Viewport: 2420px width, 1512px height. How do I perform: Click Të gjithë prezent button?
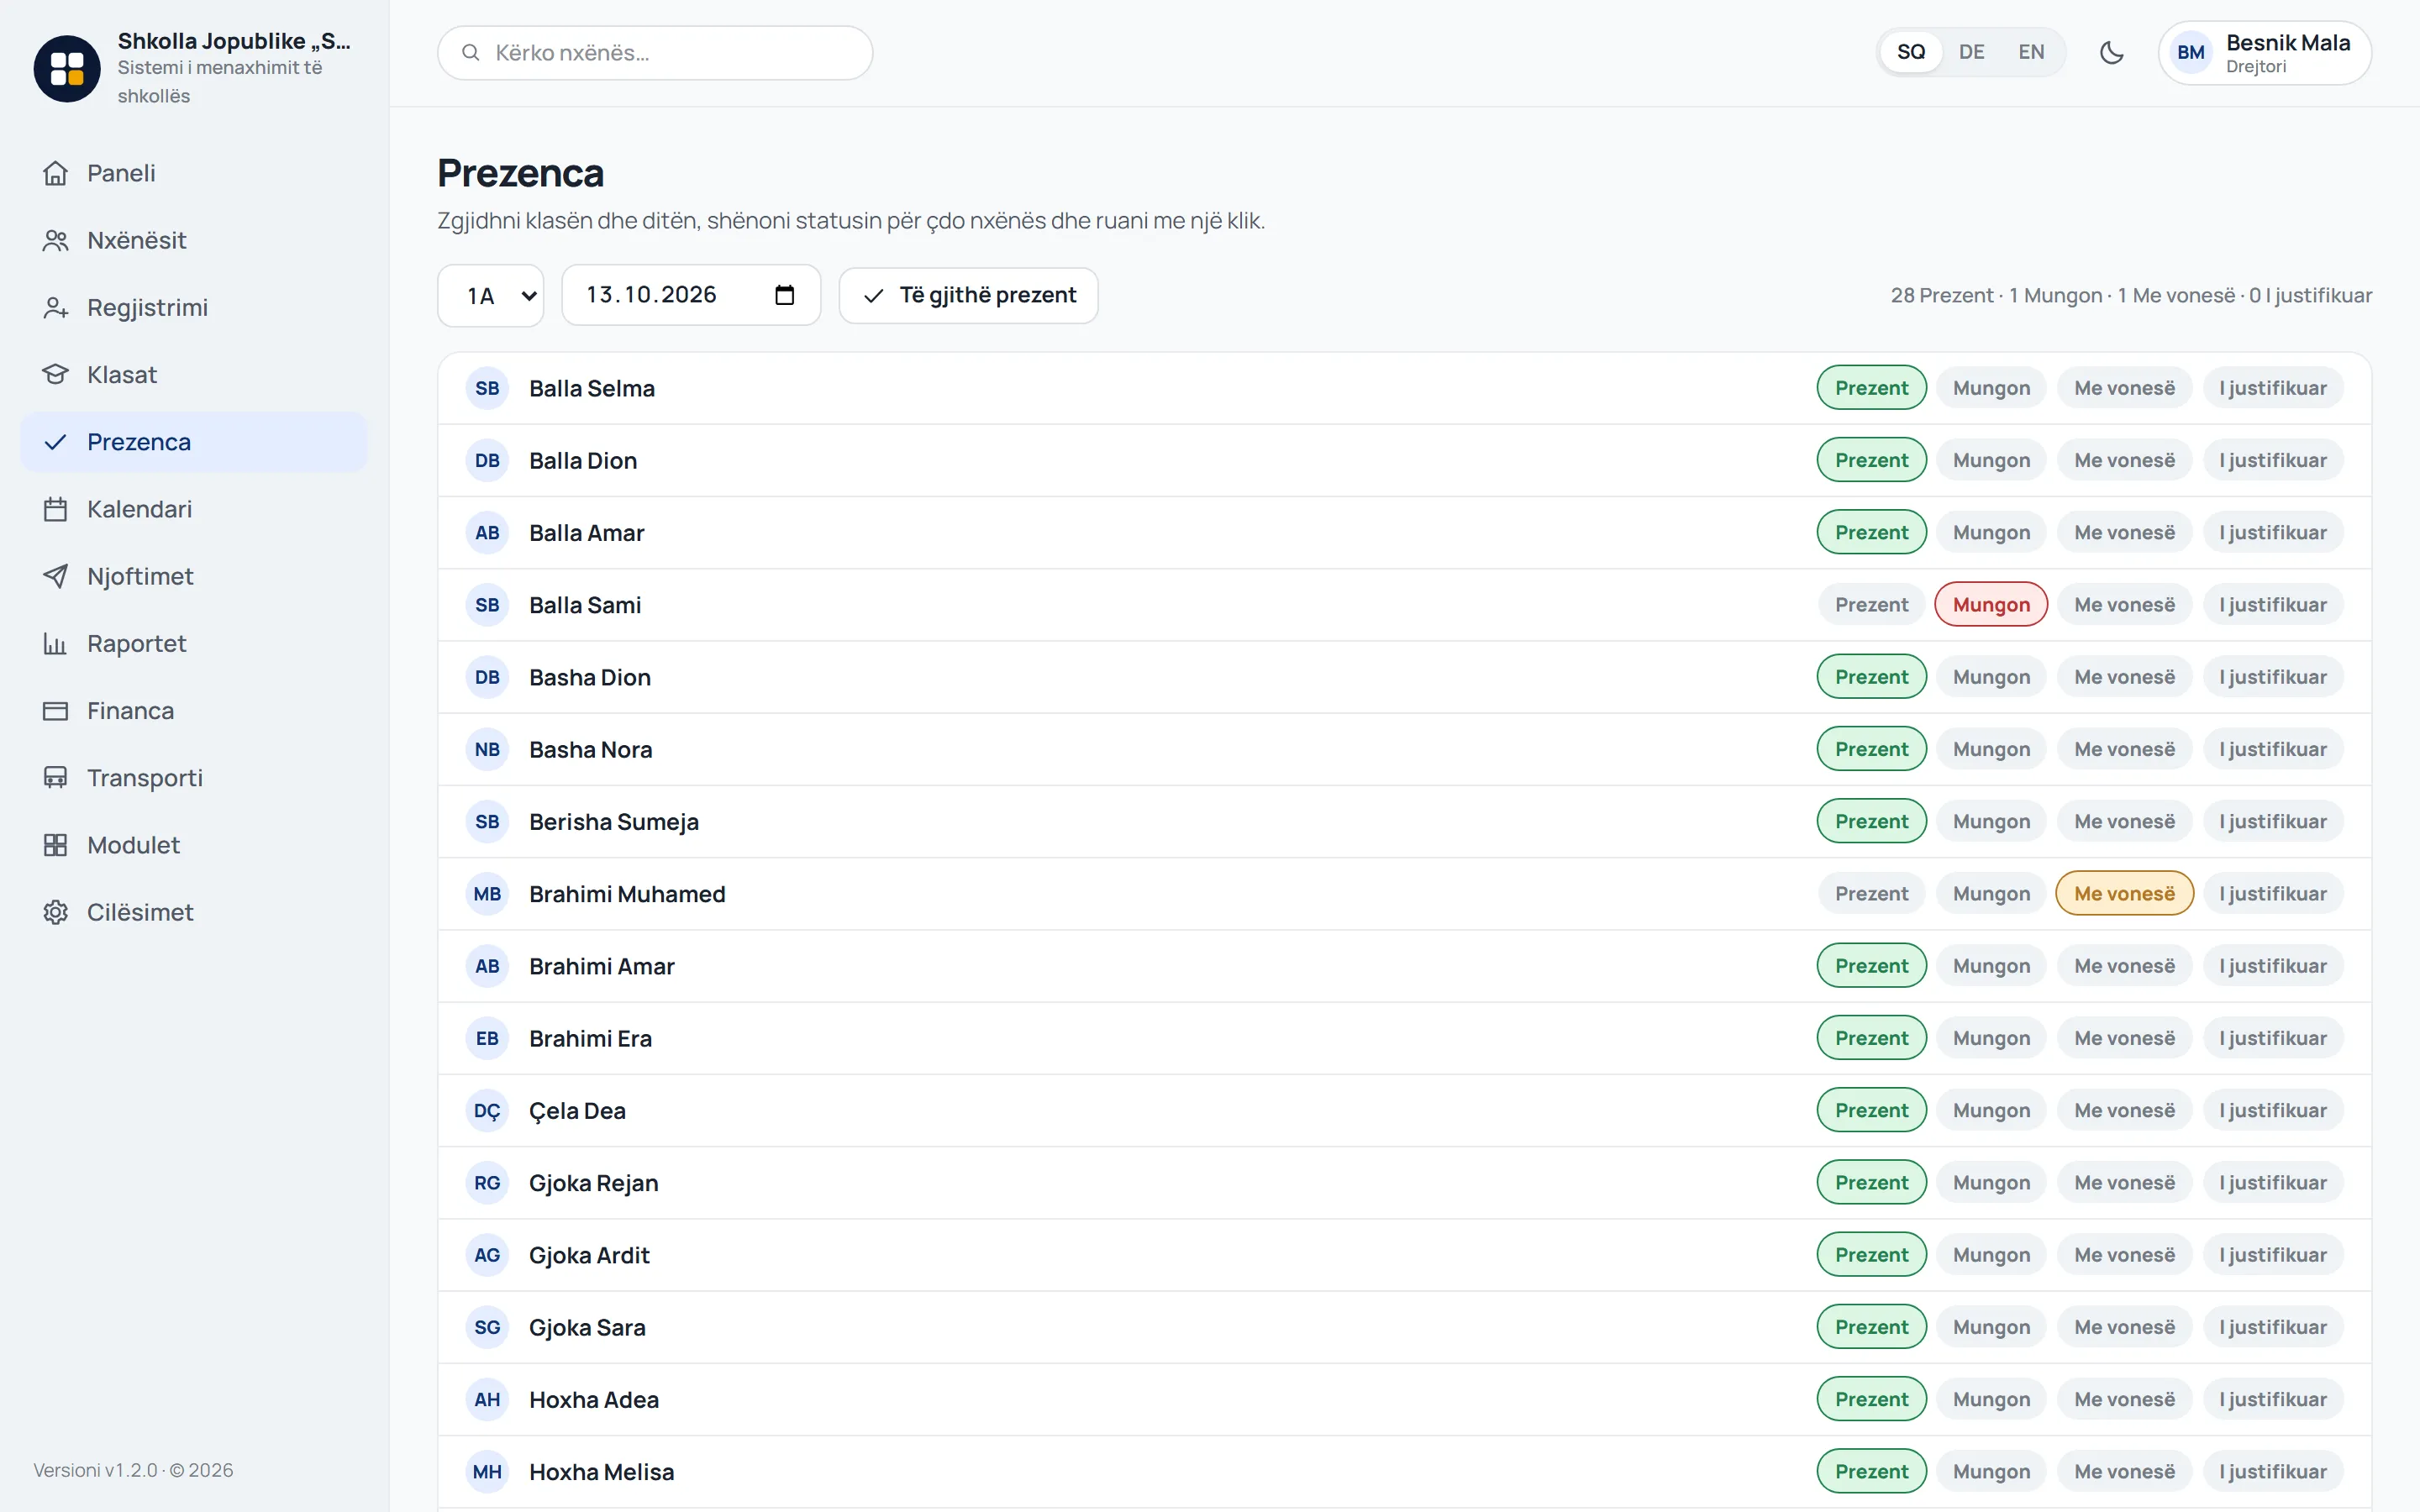pos(968,296)
